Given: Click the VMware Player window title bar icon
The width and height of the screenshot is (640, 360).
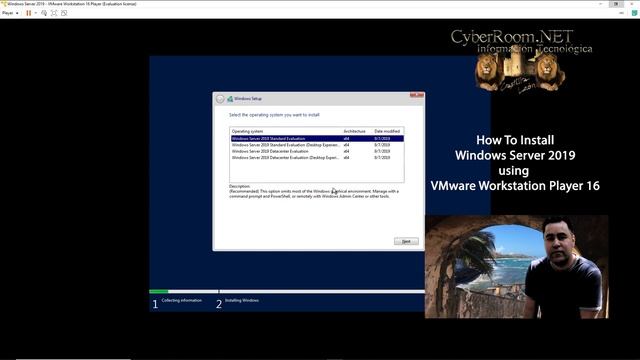Looking at the screenshot, I should 4,4.
